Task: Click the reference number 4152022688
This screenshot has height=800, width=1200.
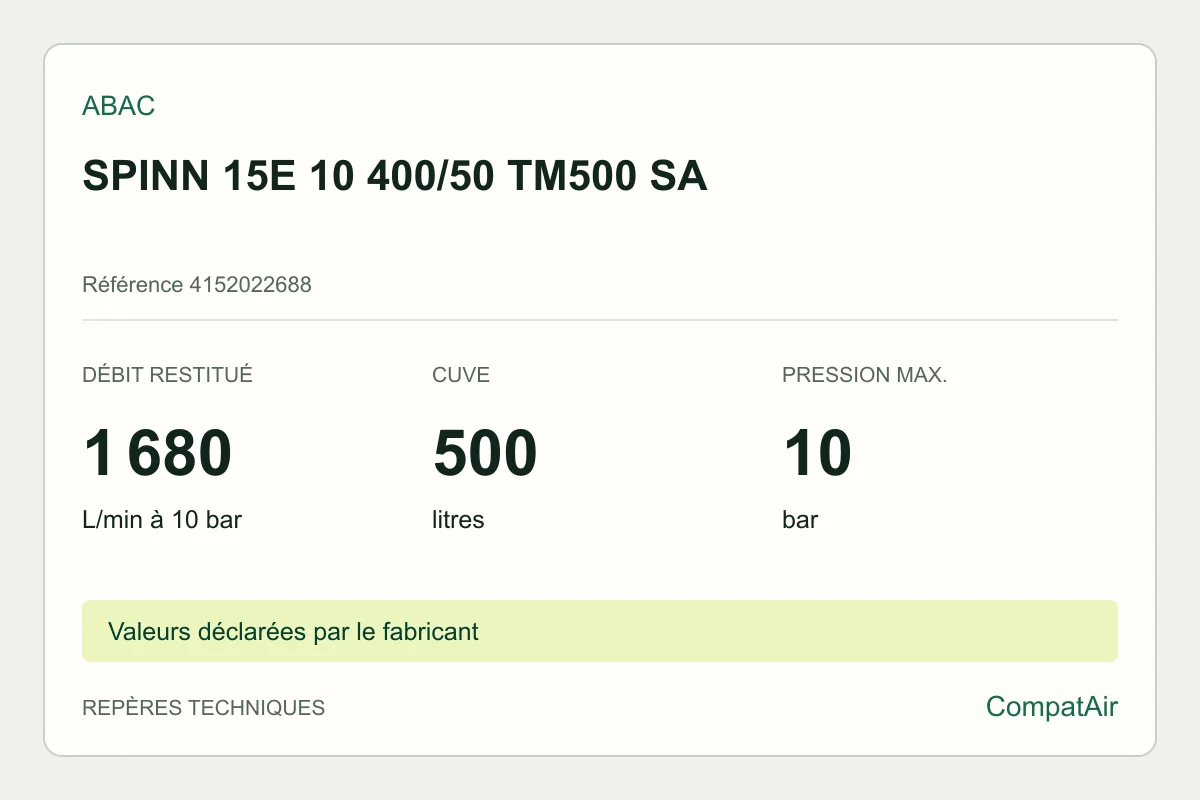Action: 250,285
